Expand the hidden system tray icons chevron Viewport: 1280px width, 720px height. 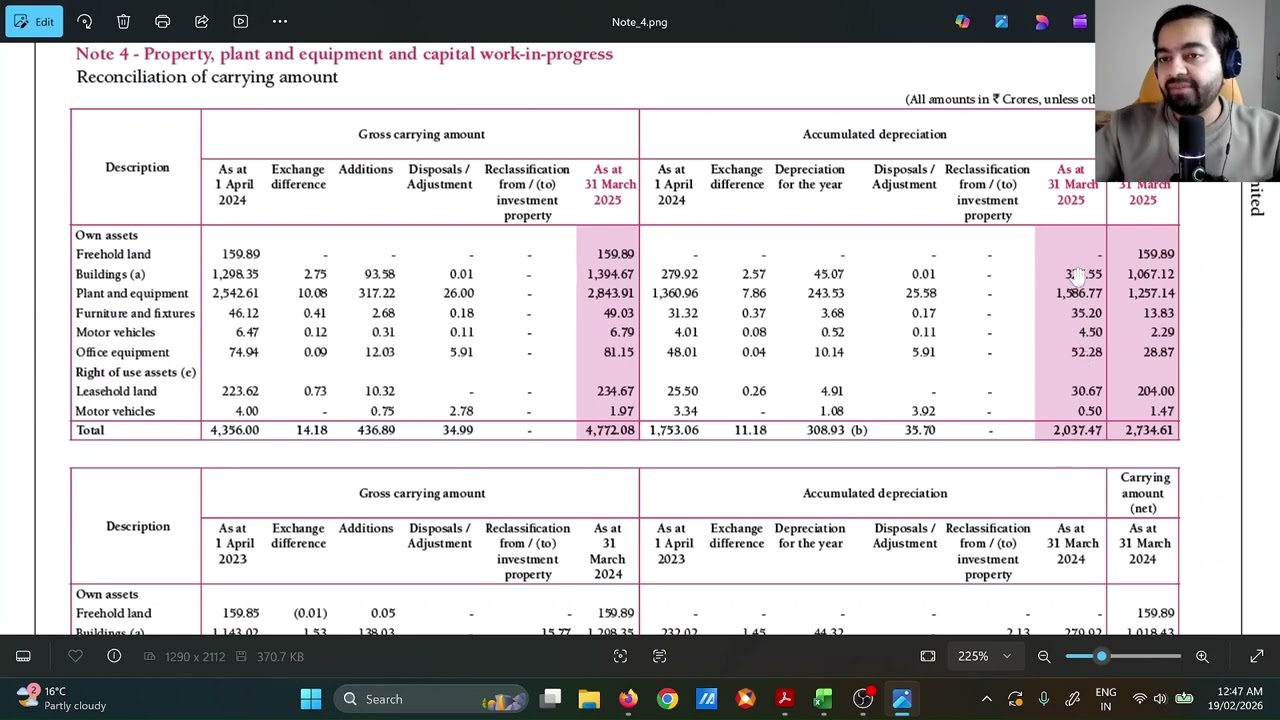[986, 699]
